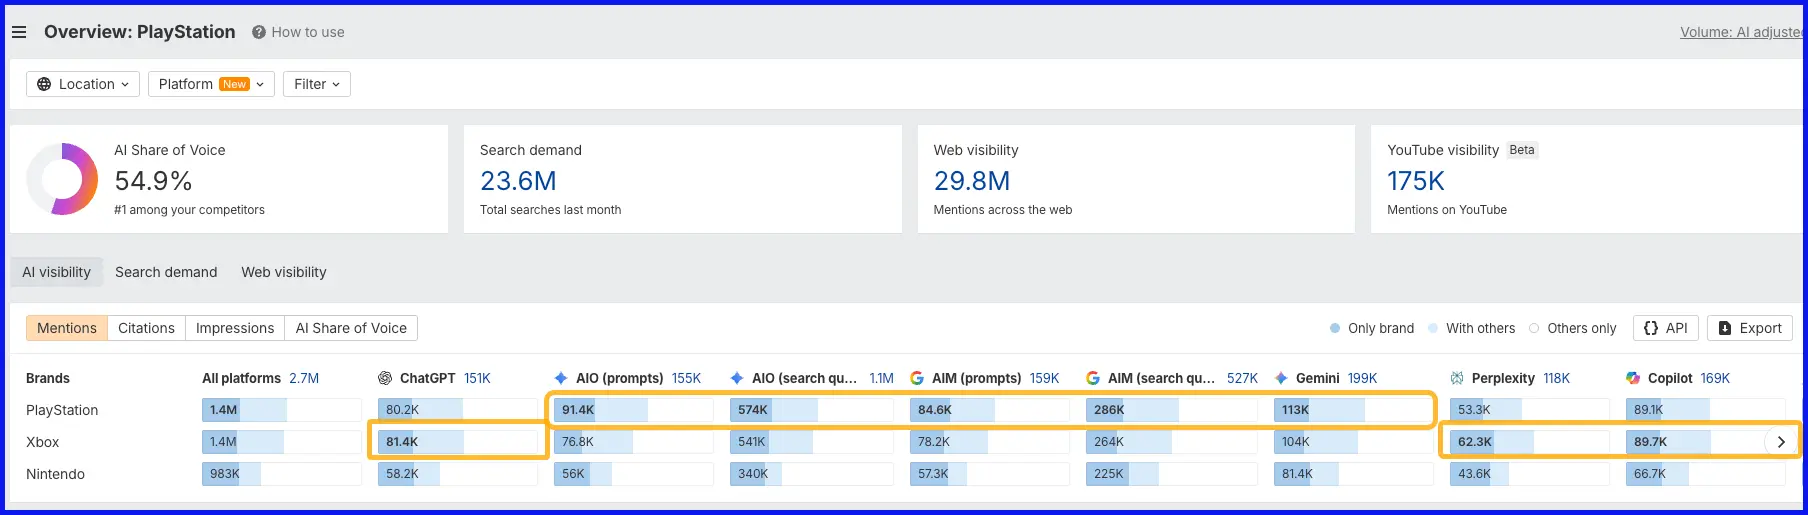Click the Export button
This screenshot has width=1808, height=515.
pos(1750,328)
